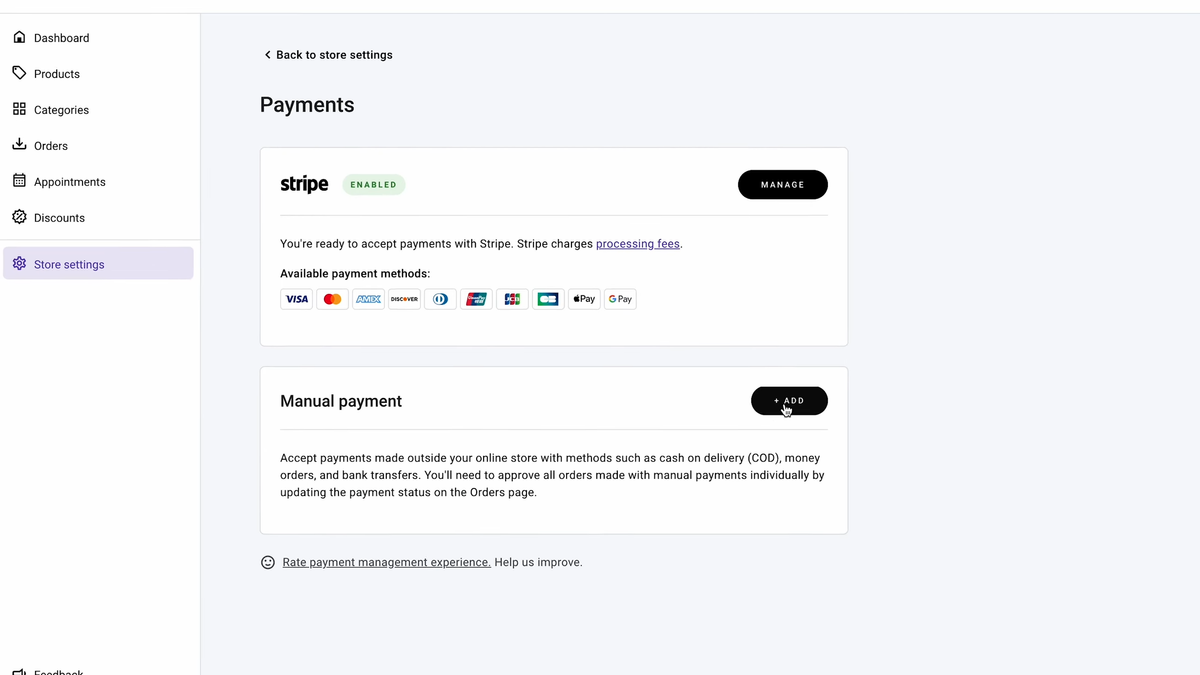Click the Categories grid icon
Screen dimensions: 1200x675
(x=19, y=109)
